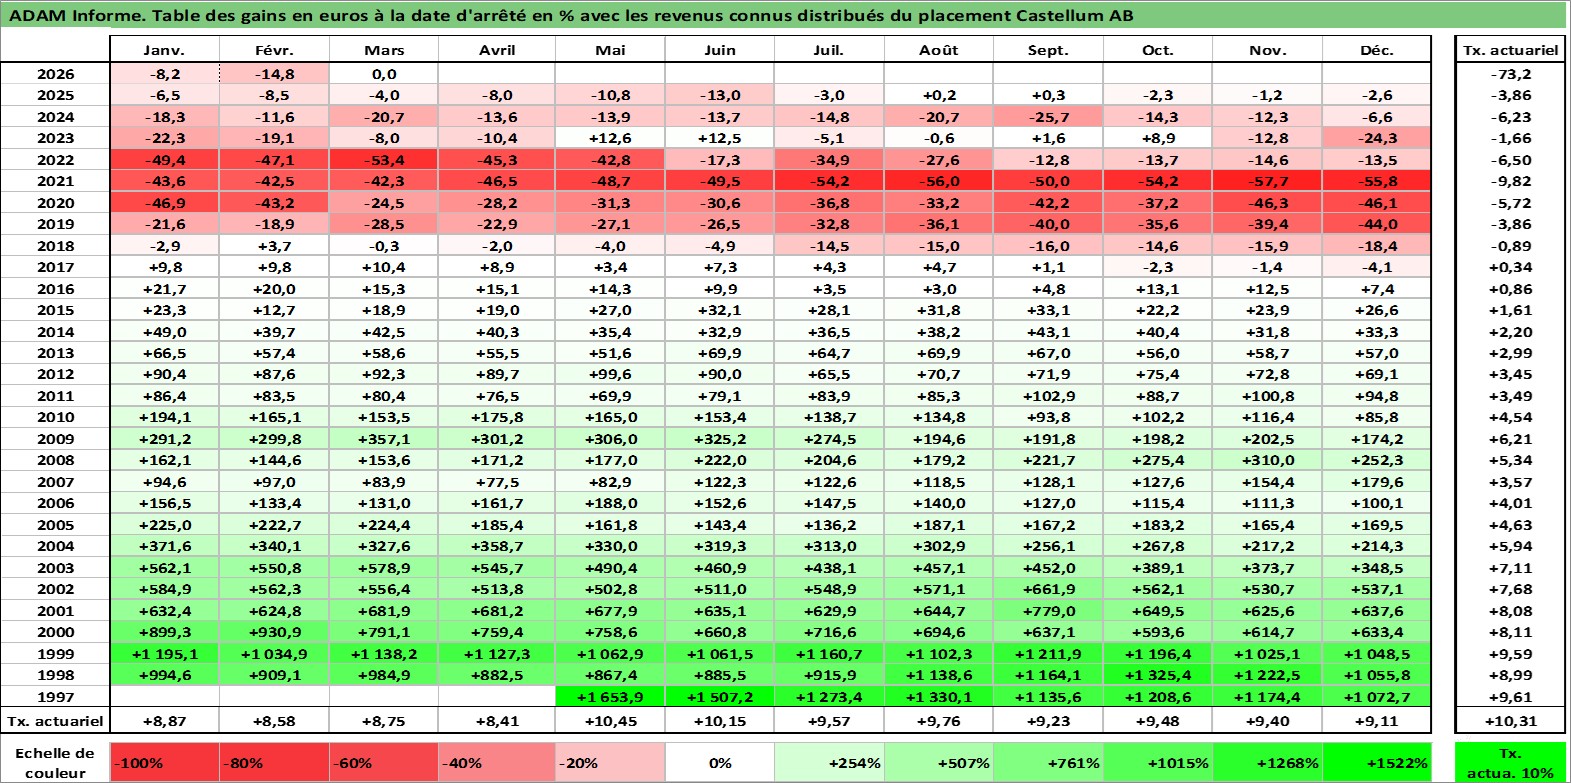
Task: Click the 1997 Juin cell showing +1 507,2
Action: (x=720, y=697)
